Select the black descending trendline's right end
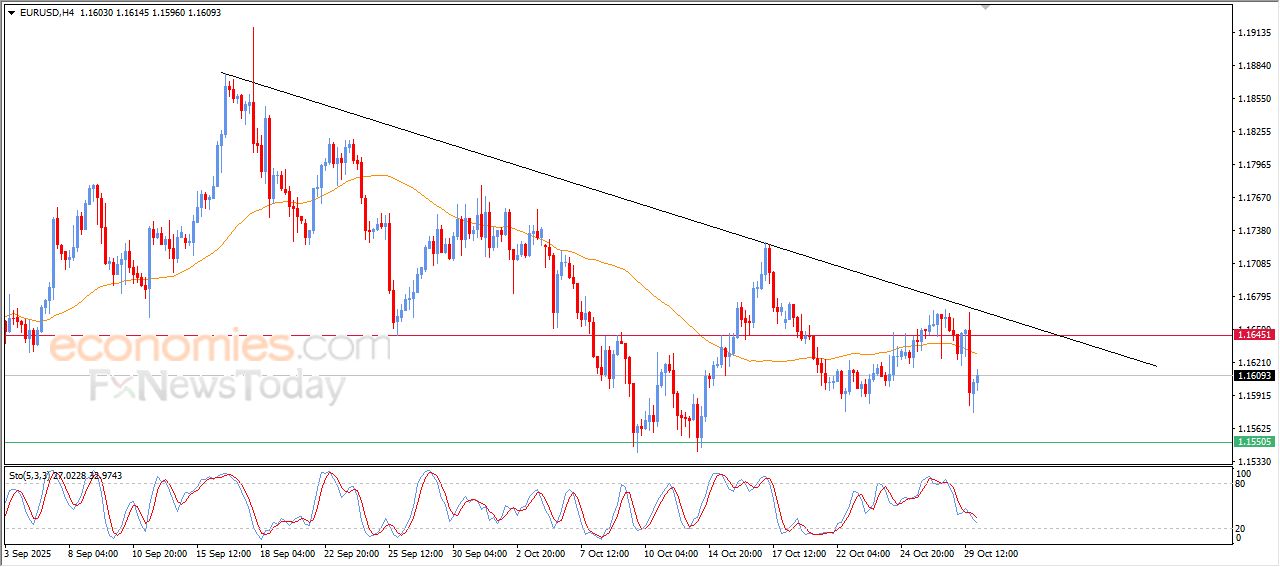 1155,366
